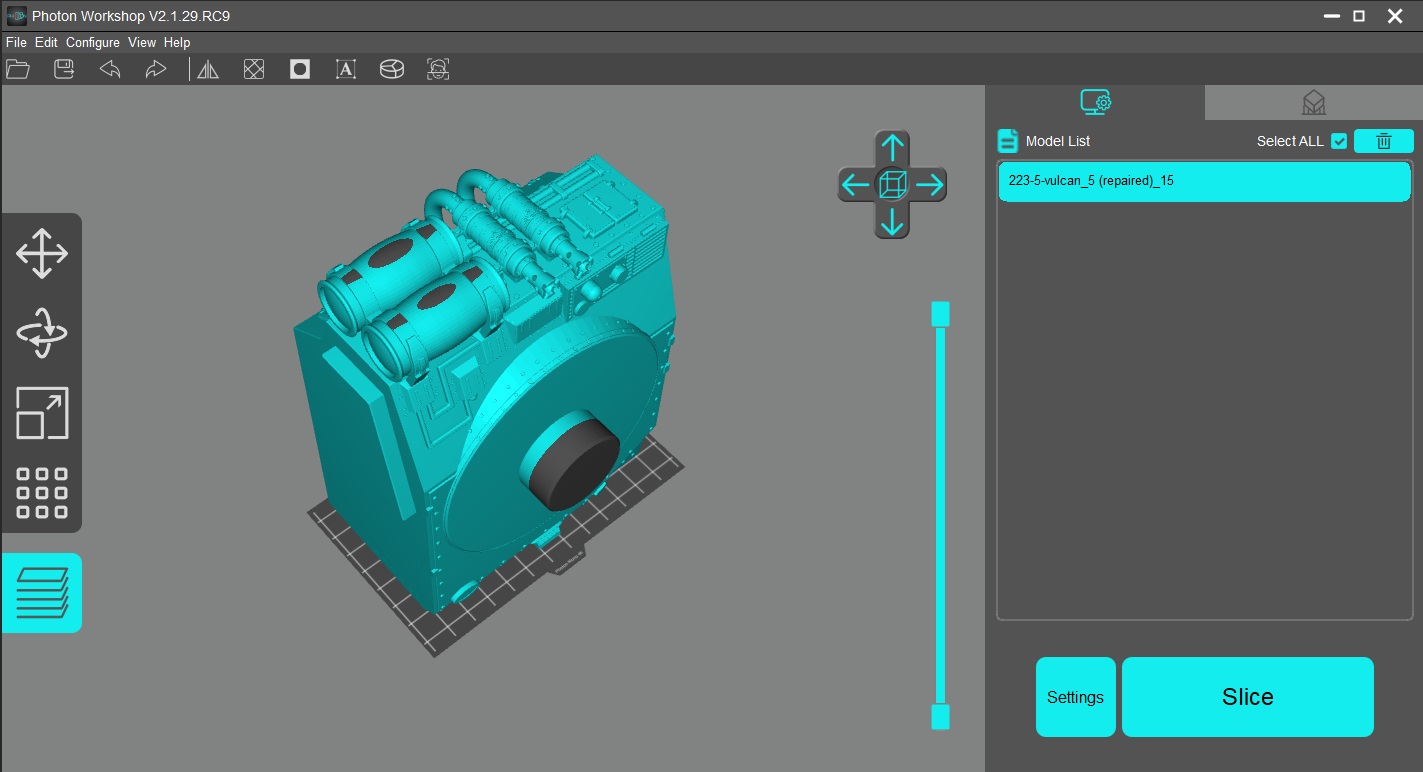Open the Configure menu

point(93,43)
